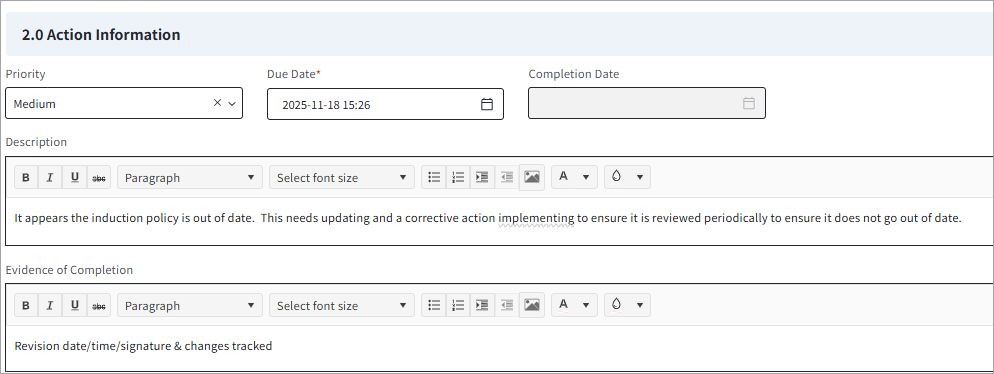The height and width of the screenshot is (374, 994).
Task: Open background color in Evidence of Completion editor
Action: click(x=627, y=306)
